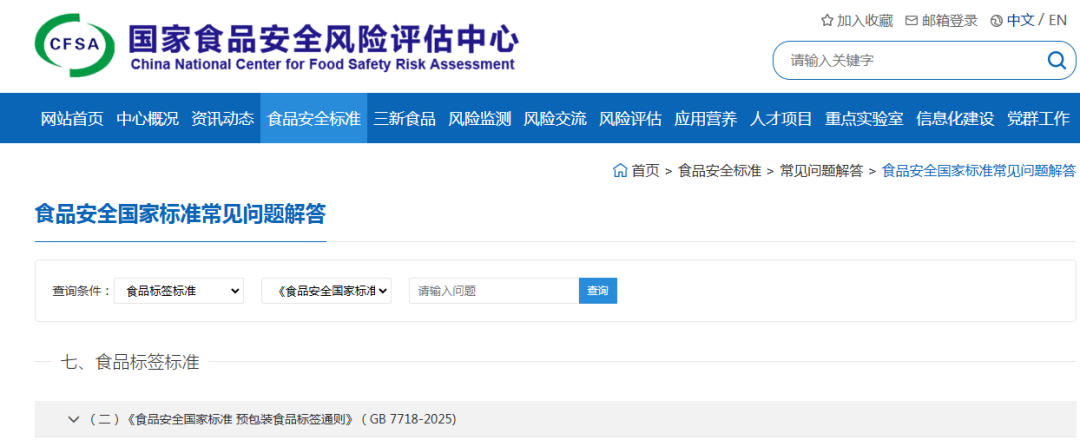Screen dimensions: 1080x440
Task: Click the envelope icon beside 邮箱登录
Action: click(x=911, y=21)
